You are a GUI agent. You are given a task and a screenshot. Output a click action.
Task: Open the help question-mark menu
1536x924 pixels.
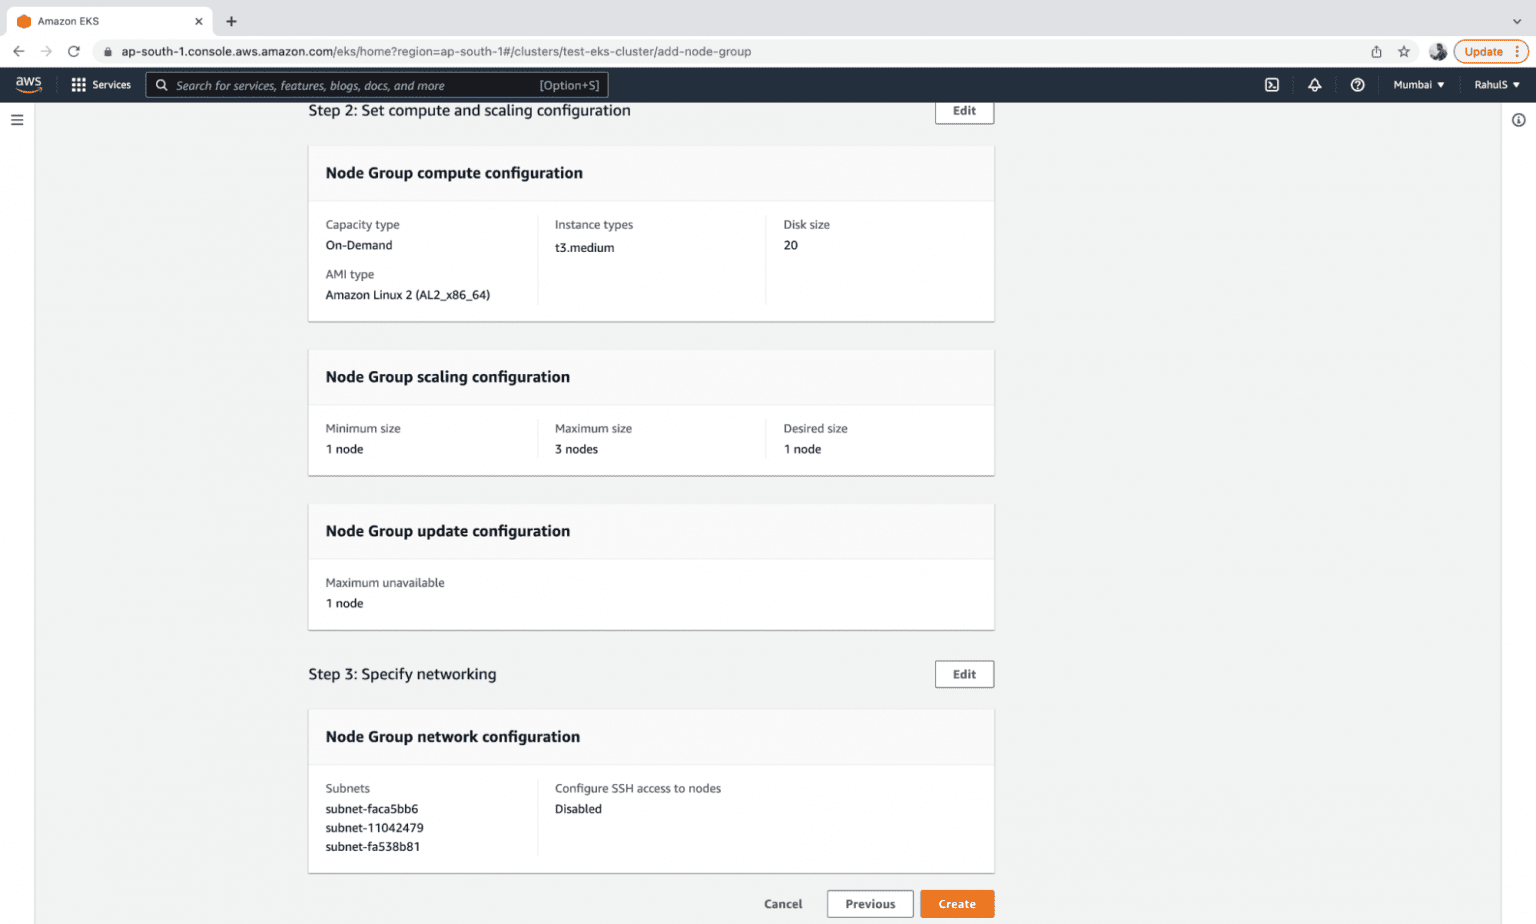[1358, 85]
